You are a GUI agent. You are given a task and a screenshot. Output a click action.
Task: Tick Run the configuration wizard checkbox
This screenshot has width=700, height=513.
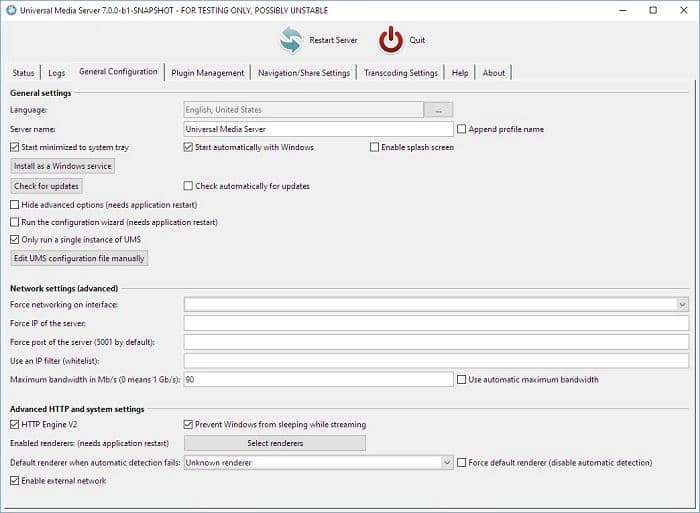pos(14,222)
